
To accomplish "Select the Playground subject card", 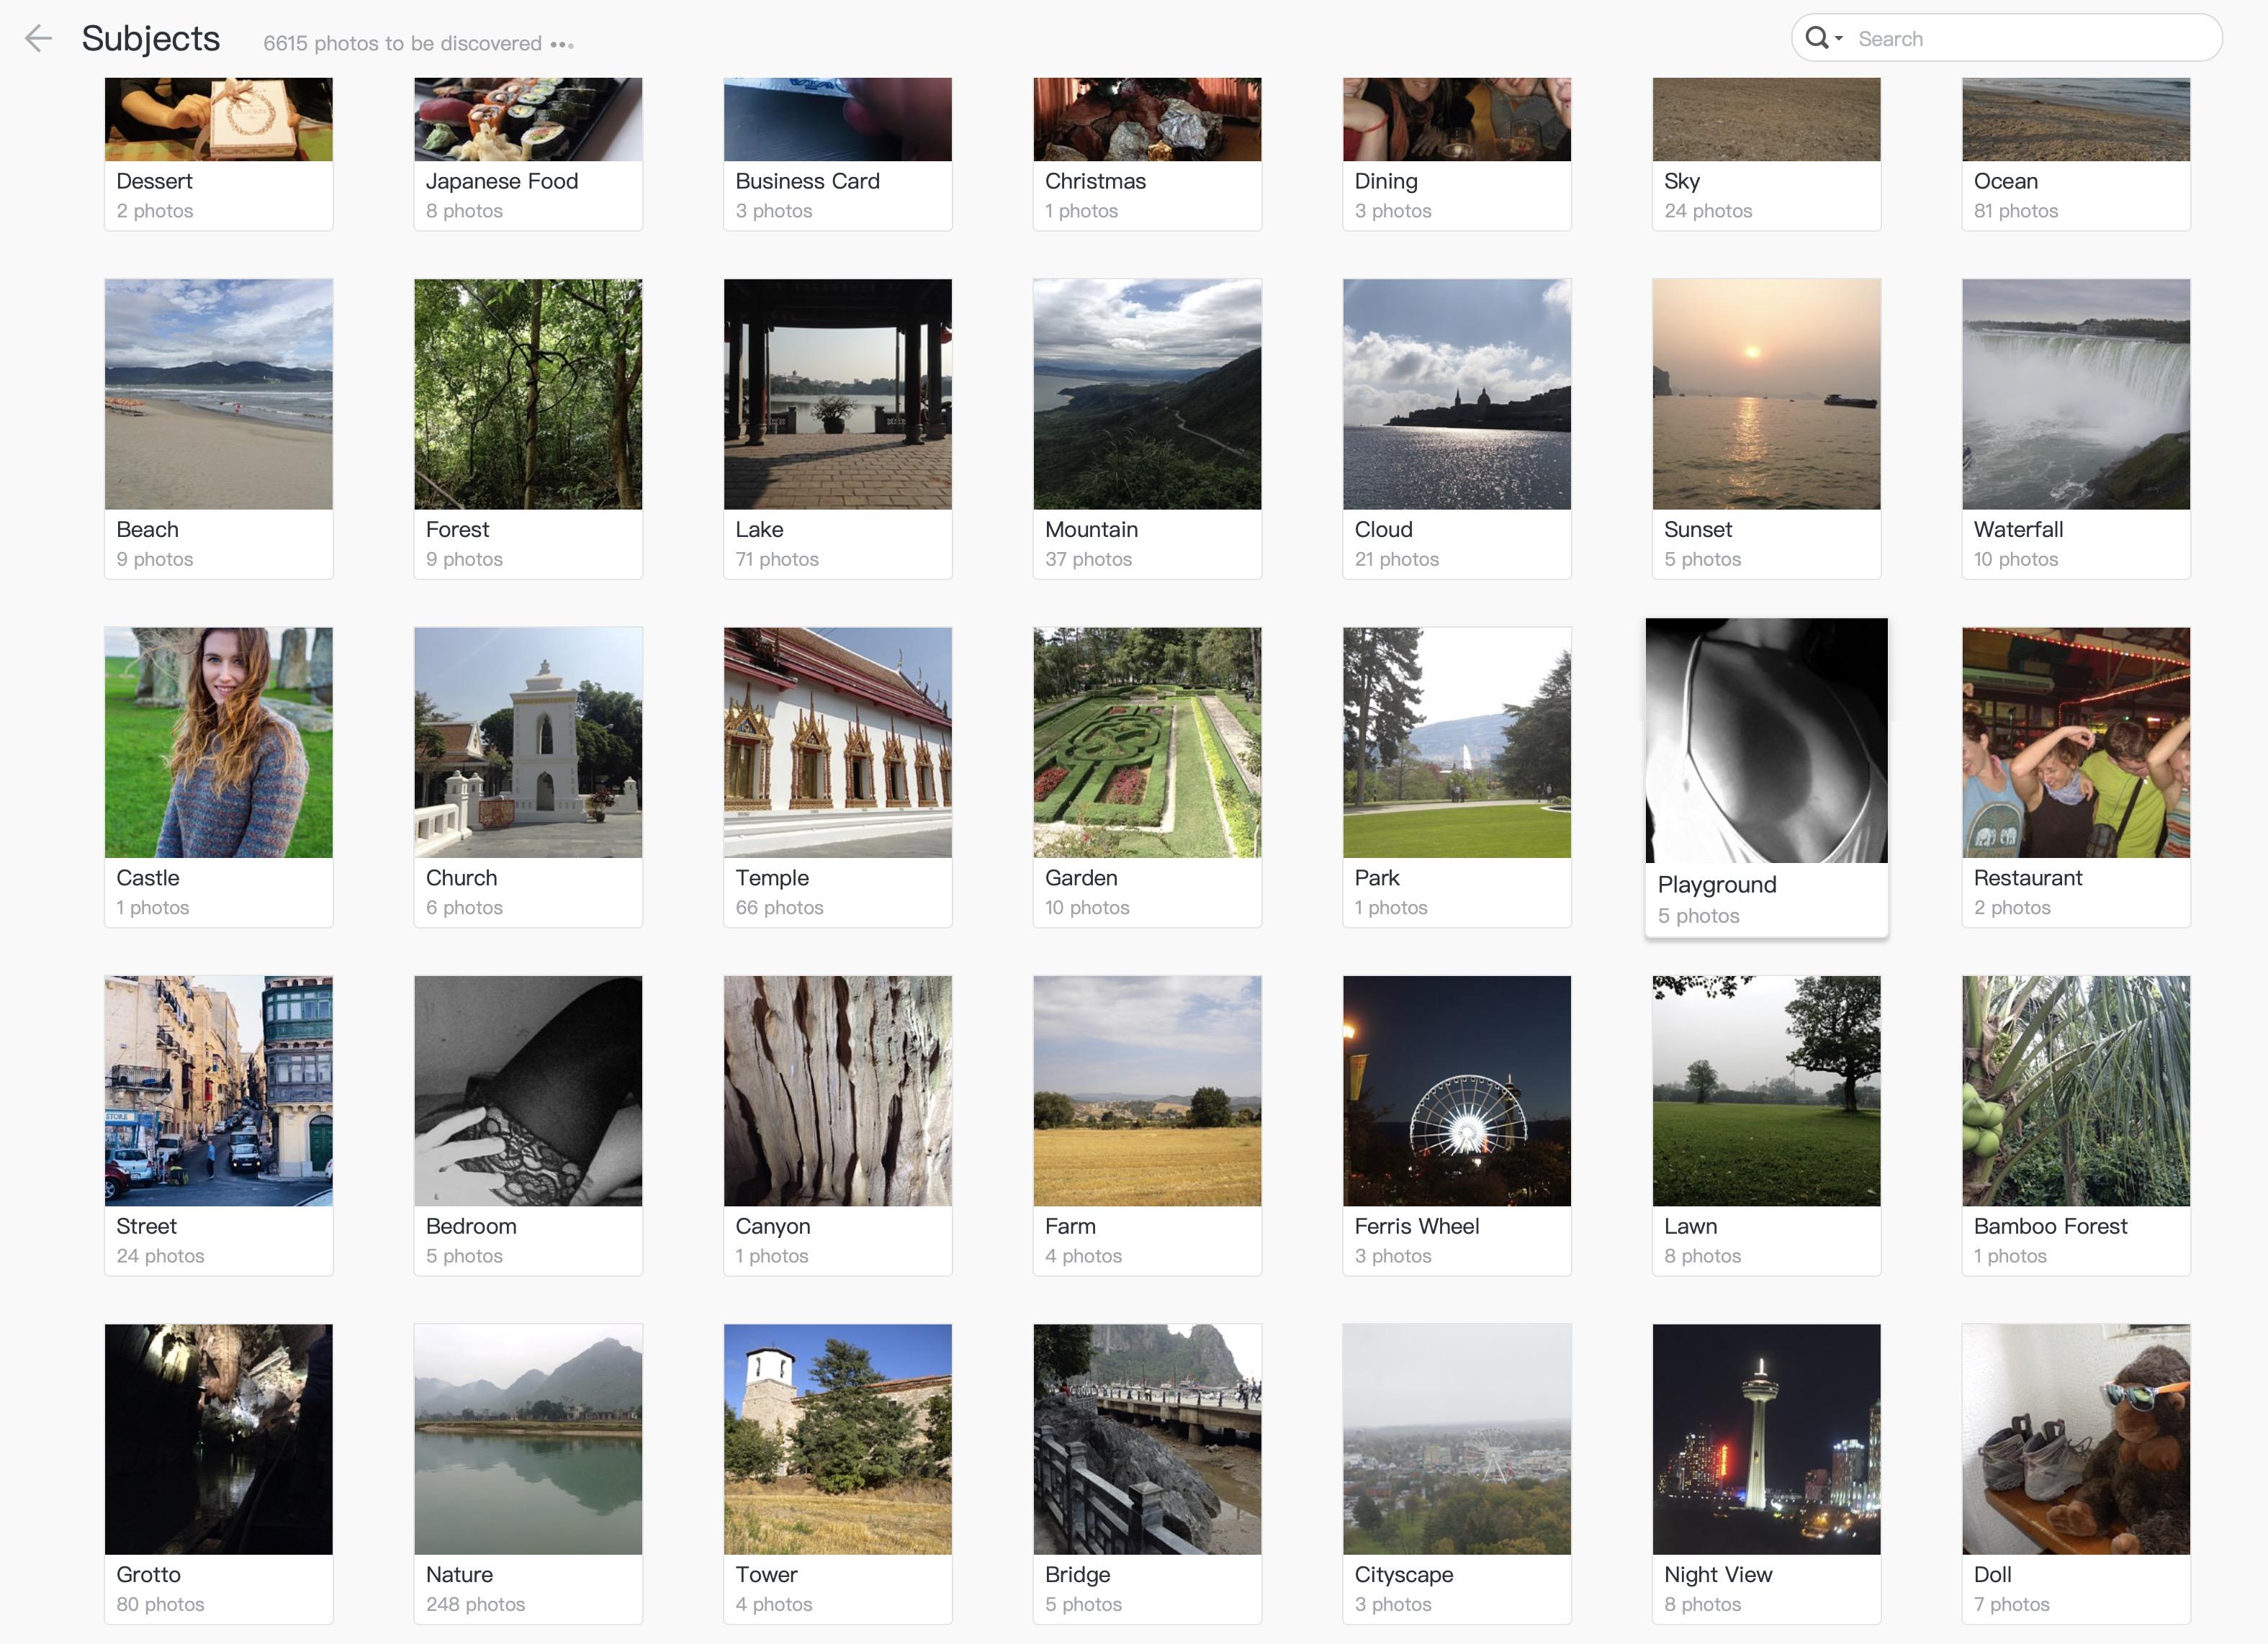I will click(x=1766, y=777).
